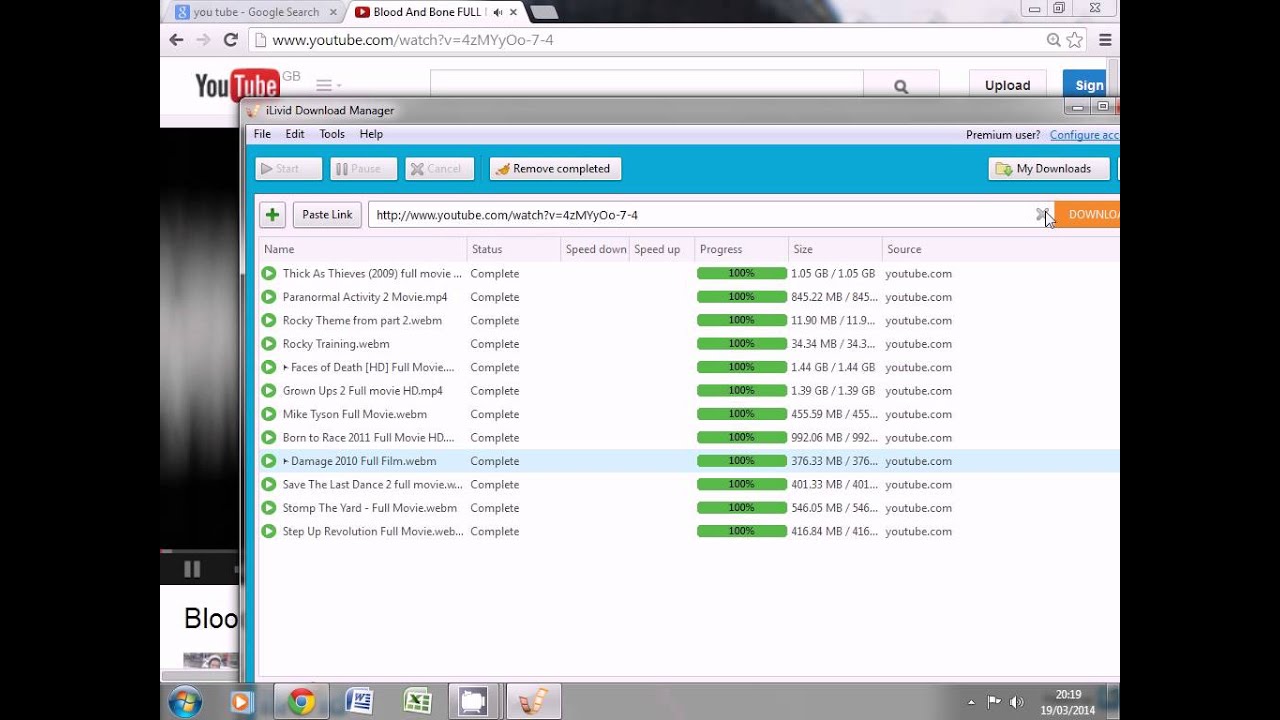Click the Paste Link button
This screenshot has width=1280, height=720.
(x=327, y=215)
